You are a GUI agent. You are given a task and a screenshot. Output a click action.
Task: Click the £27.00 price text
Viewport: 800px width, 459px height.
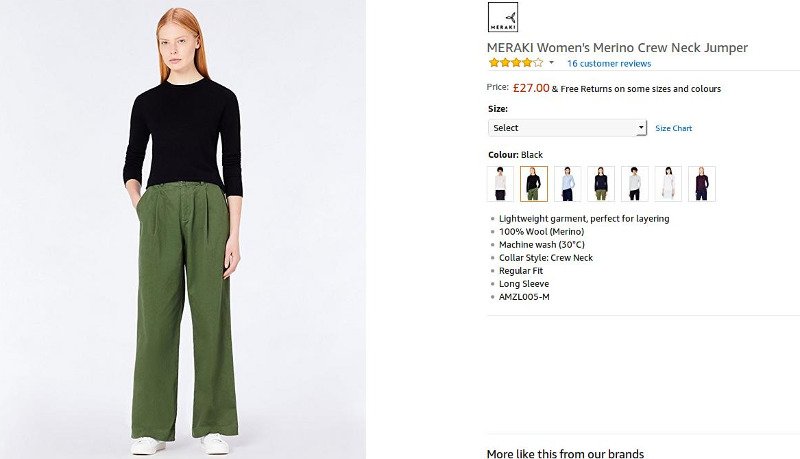[x=531, y=88]
